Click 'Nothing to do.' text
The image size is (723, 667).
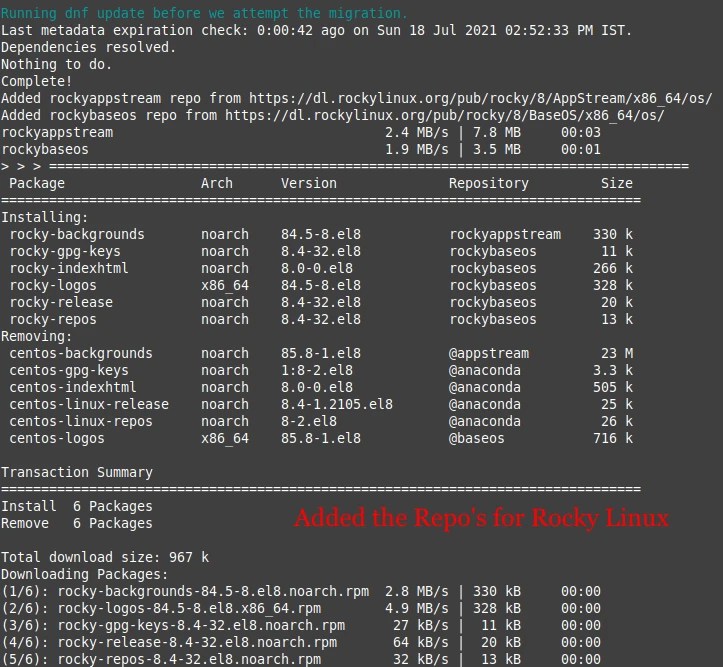(56, 65)
